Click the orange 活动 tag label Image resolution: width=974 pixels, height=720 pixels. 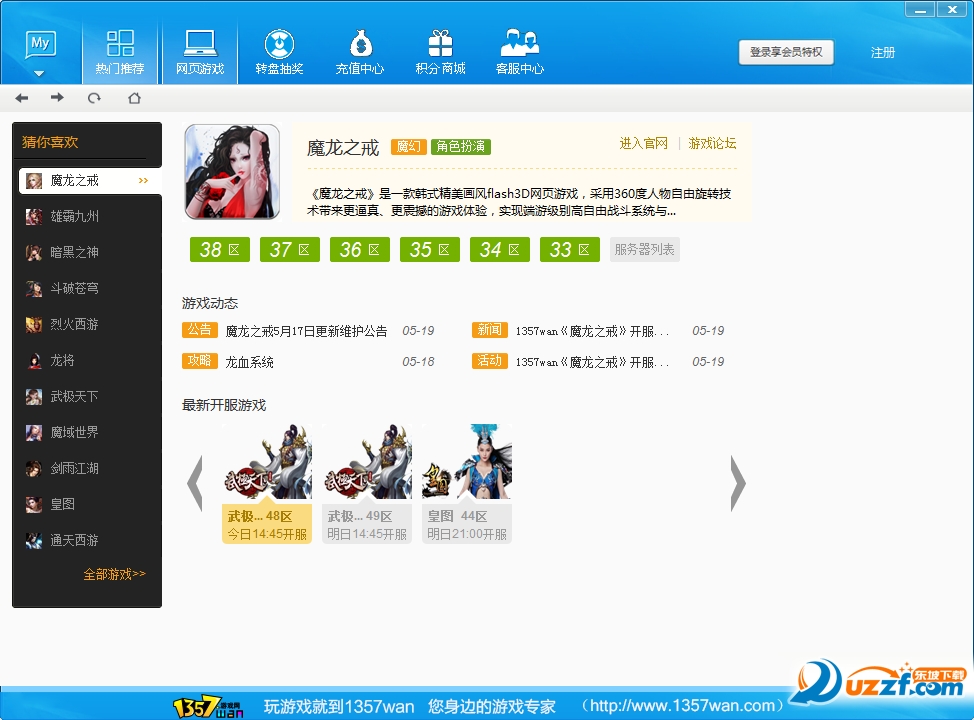pyautogui.click(x=489, y=361)
